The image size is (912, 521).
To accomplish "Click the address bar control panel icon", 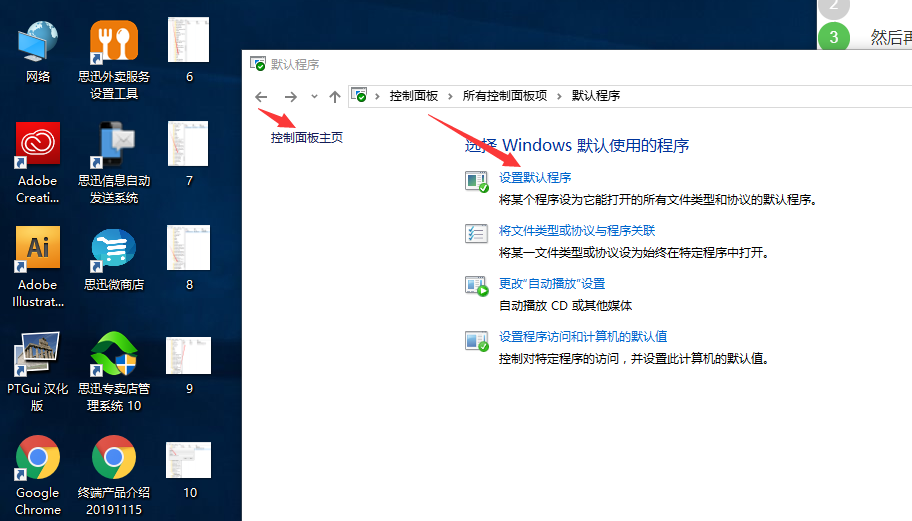I will tap(359, 95).
